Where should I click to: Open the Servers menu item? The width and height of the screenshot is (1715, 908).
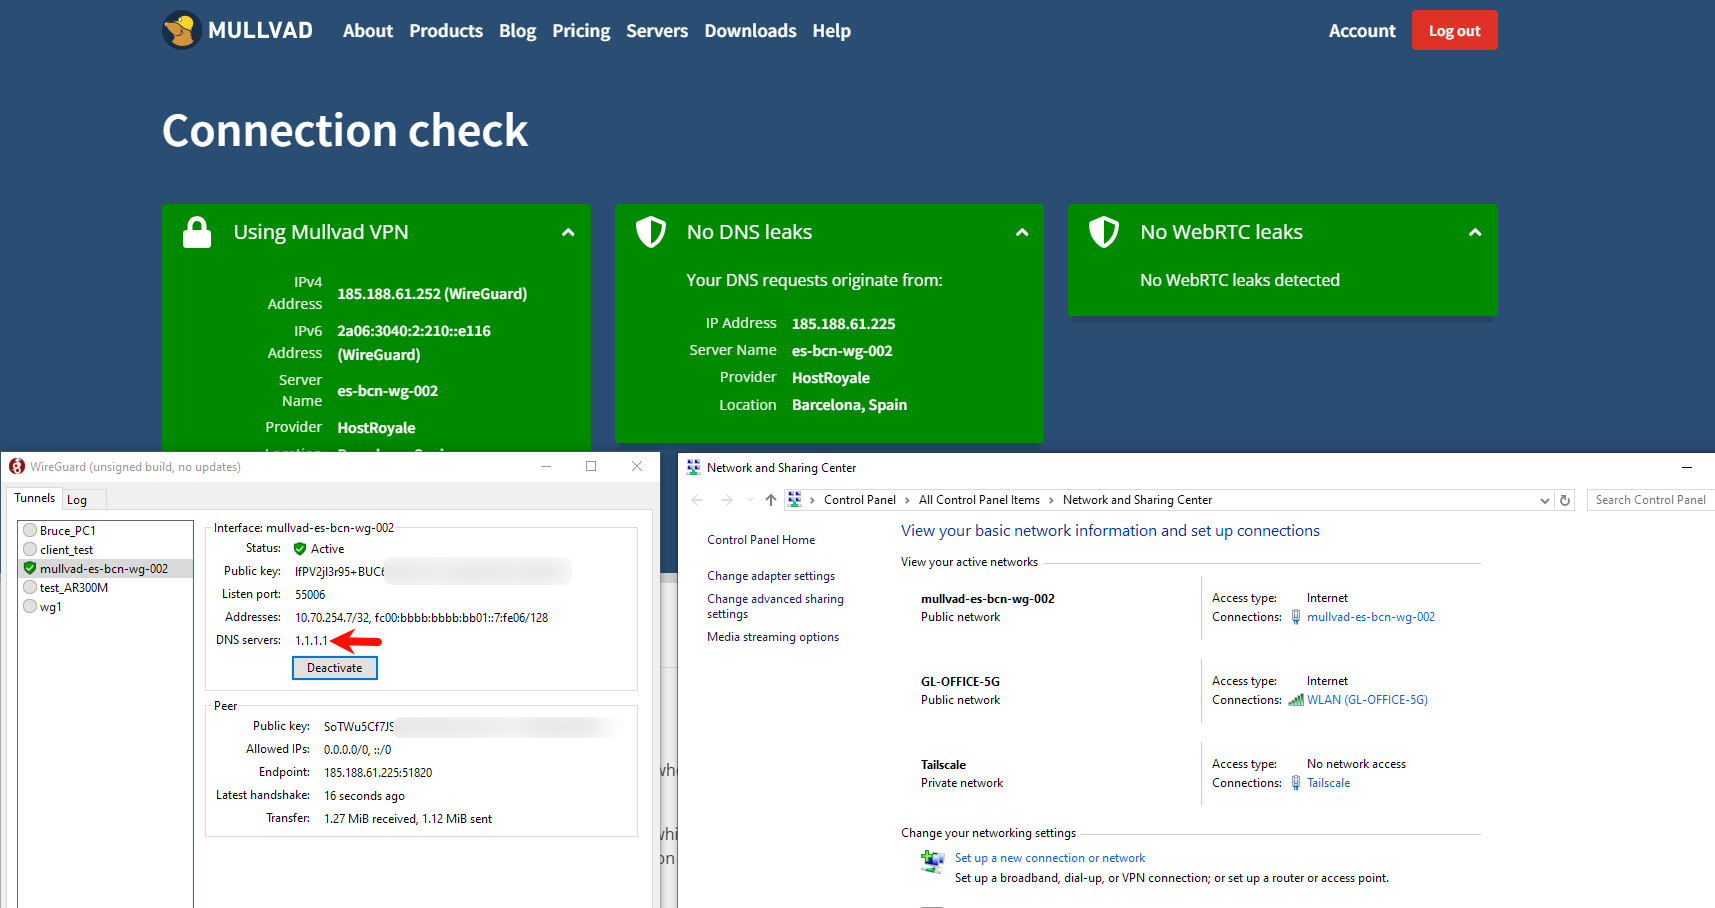(x=657, y=31)
